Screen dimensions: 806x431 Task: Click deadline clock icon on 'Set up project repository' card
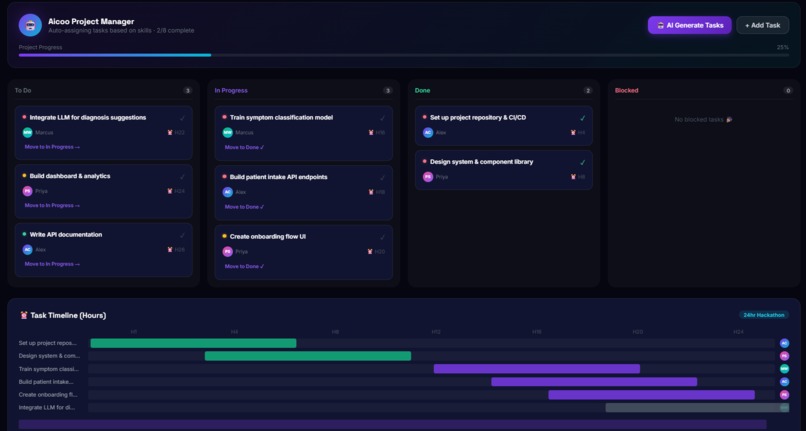(x=573, y=133)
